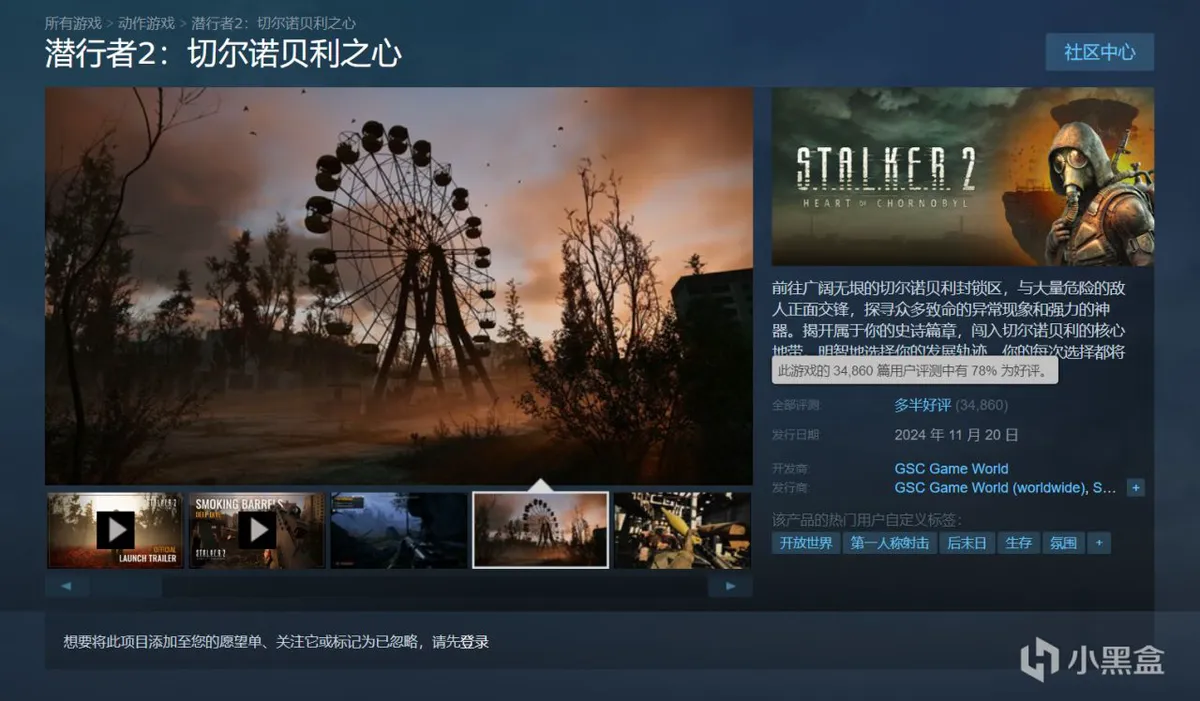This screenshot has height=701, width=1200.
Task: Select the rifle scope screenshot thumbnail
Action: (x=399, y=530)
